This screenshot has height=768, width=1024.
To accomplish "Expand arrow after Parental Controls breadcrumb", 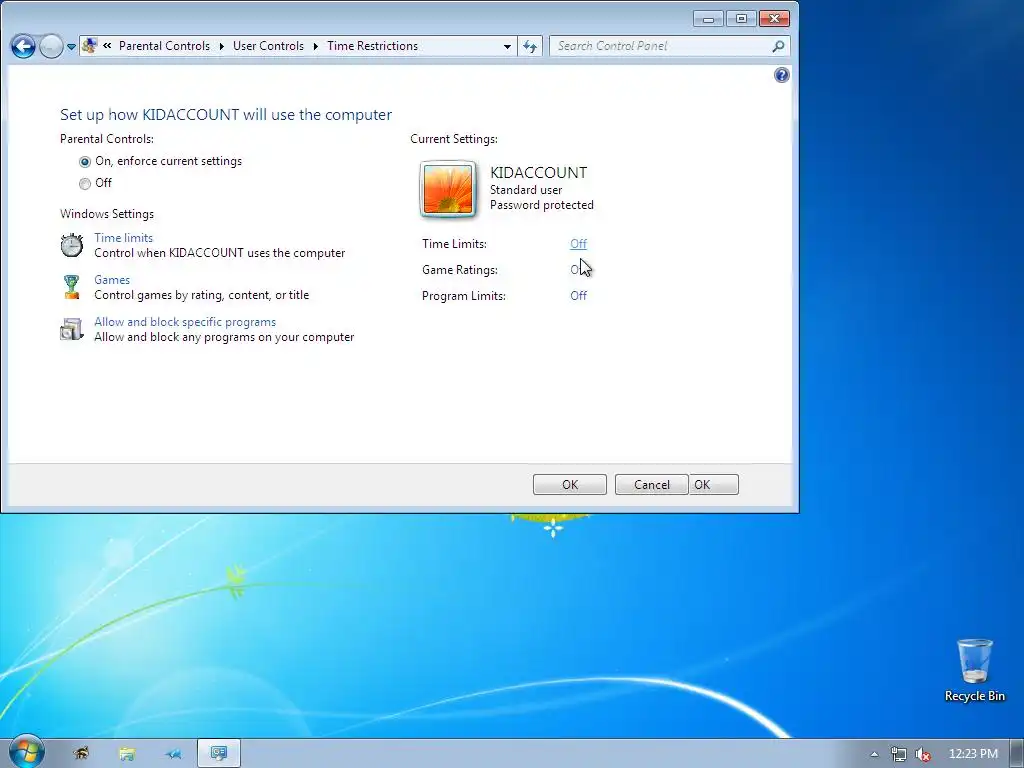I will [221, 46].
